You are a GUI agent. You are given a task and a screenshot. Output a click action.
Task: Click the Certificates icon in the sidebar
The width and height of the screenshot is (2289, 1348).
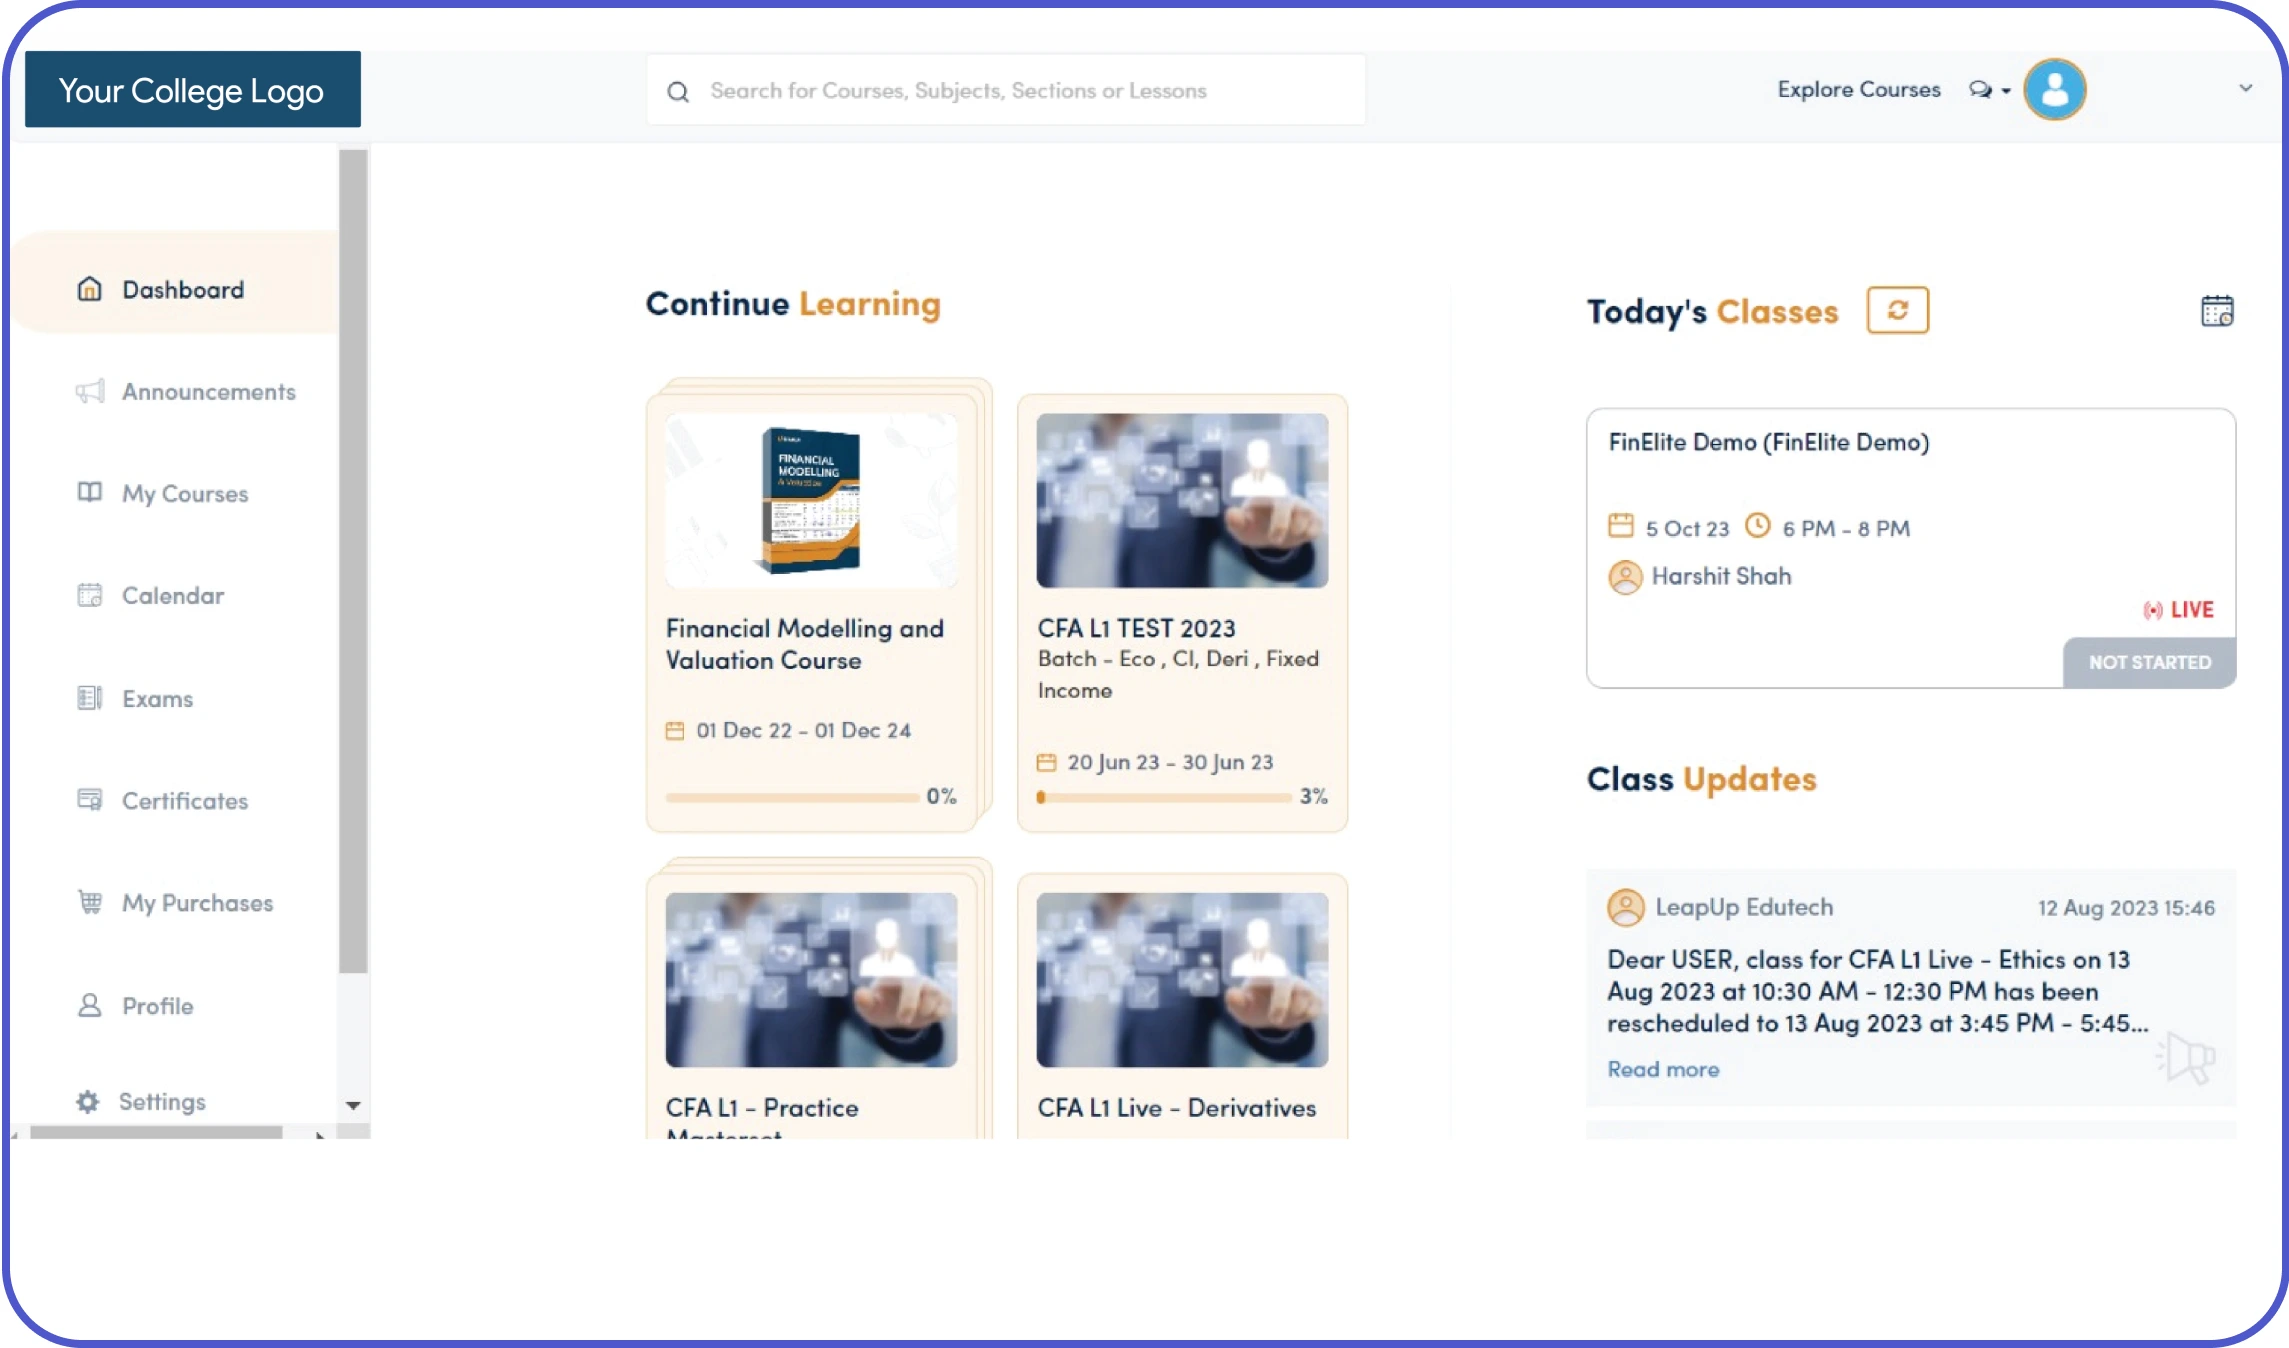[x=90, y=800]
